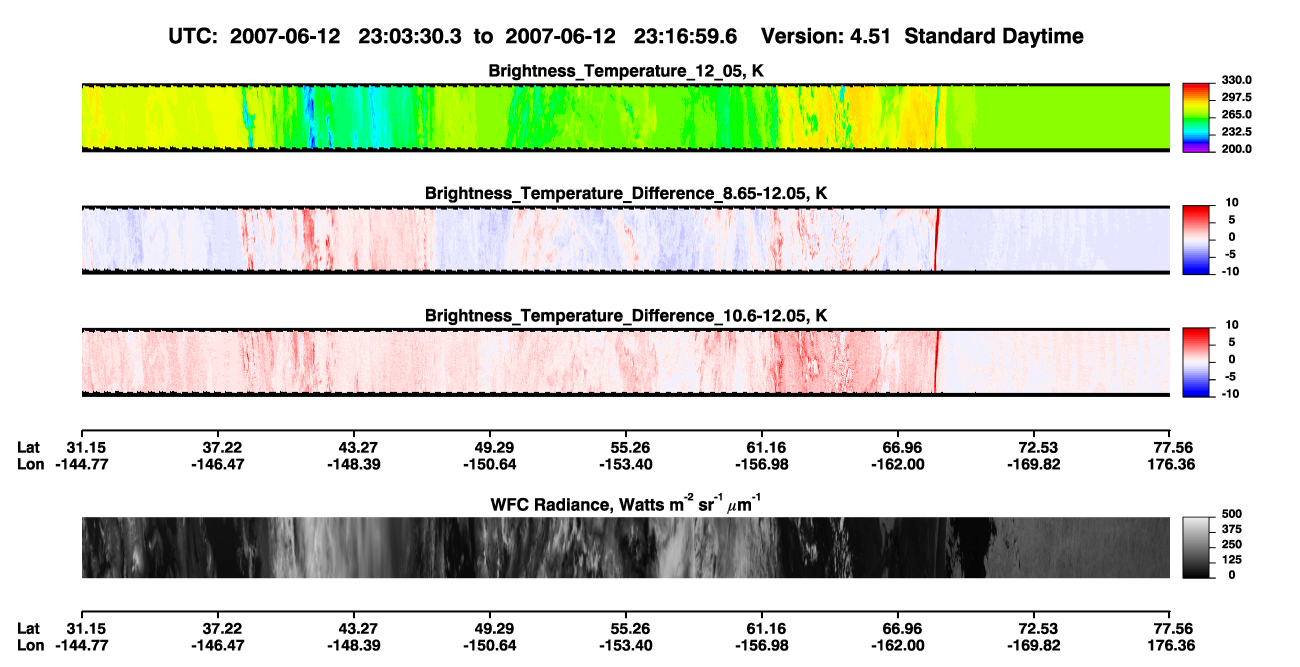Click the "375" WFC radiance scale label
This screenshot has width=1300, height=667.
tap(1232, 529)
